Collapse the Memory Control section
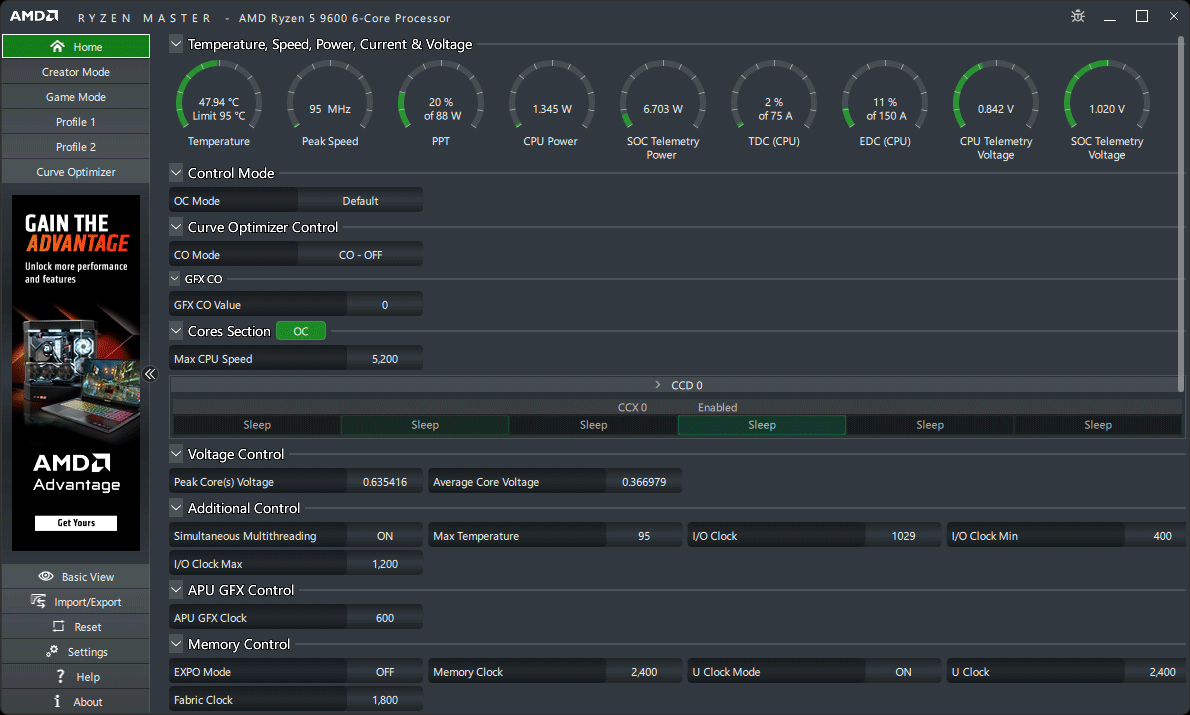Viewport: 1190px width, 715px height. [176, 644]
